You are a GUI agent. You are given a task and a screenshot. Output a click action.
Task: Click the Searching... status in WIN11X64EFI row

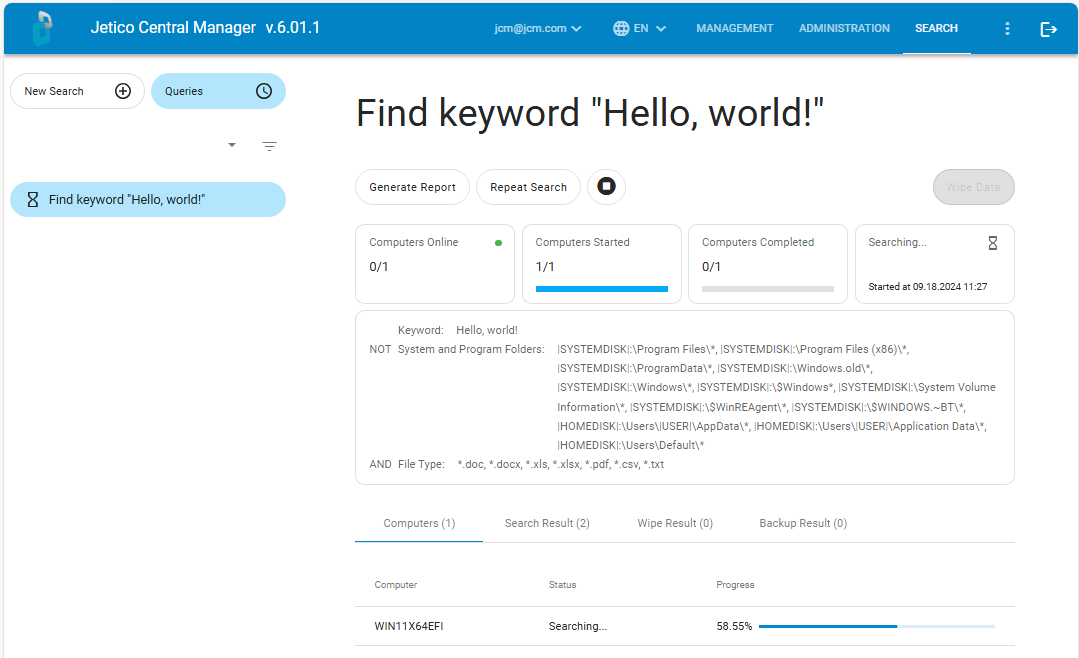[x=577, y=626]
